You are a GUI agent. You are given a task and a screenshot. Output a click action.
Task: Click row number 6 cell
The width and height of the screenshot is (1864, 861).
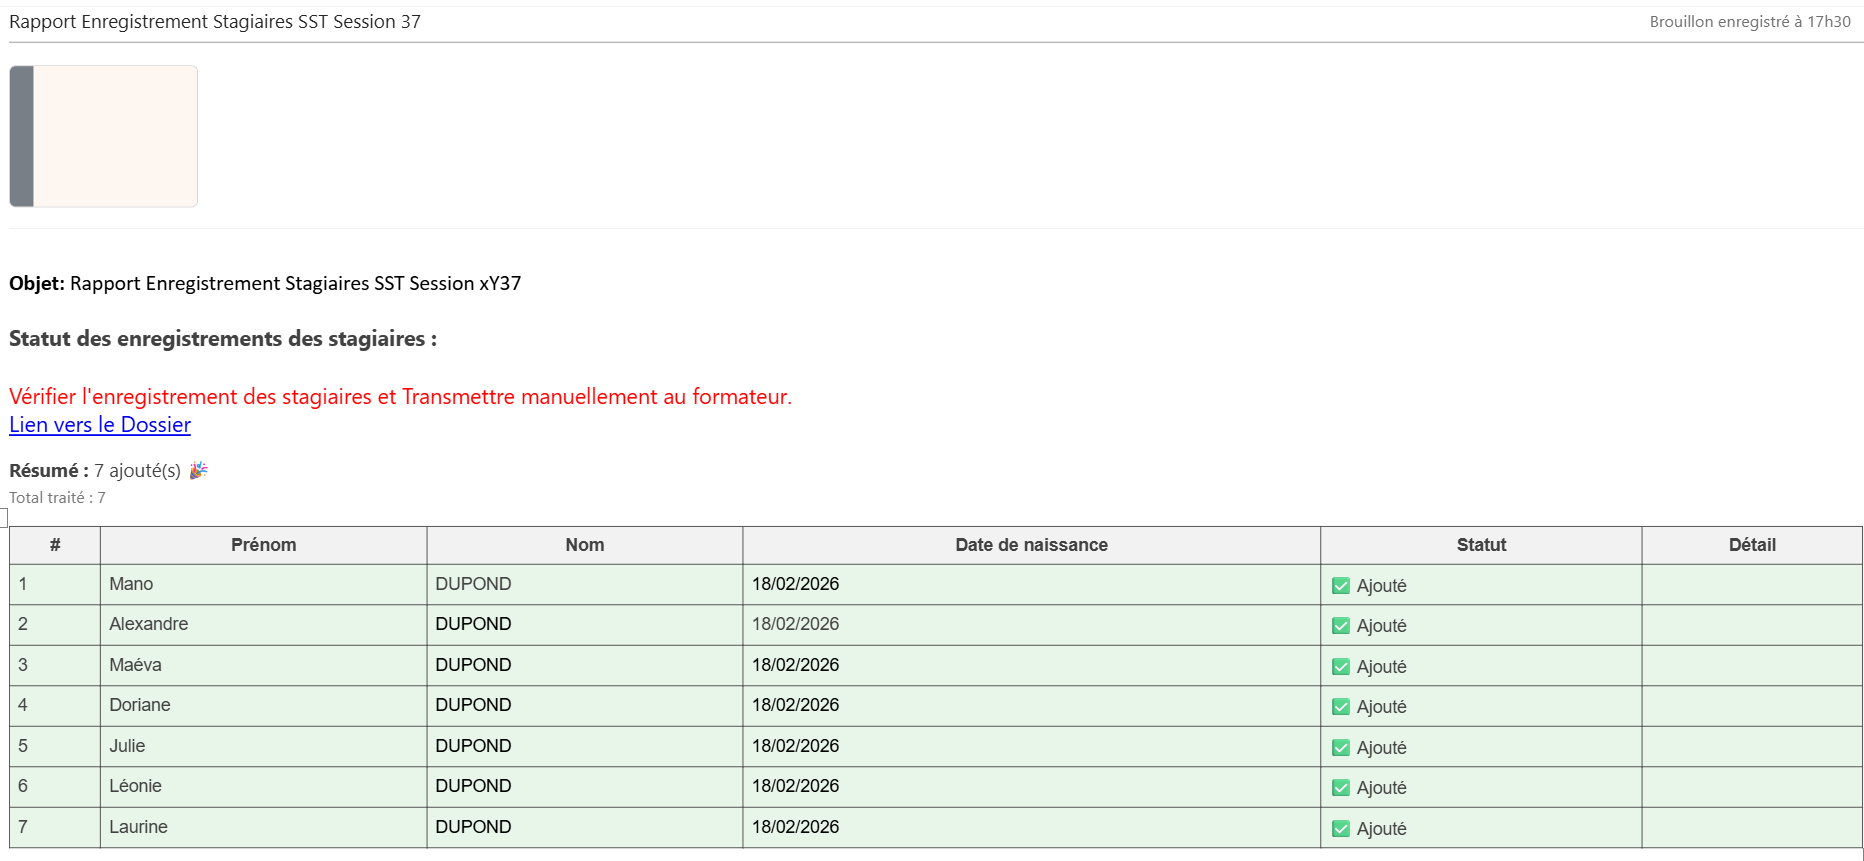(x=55, y=786)
